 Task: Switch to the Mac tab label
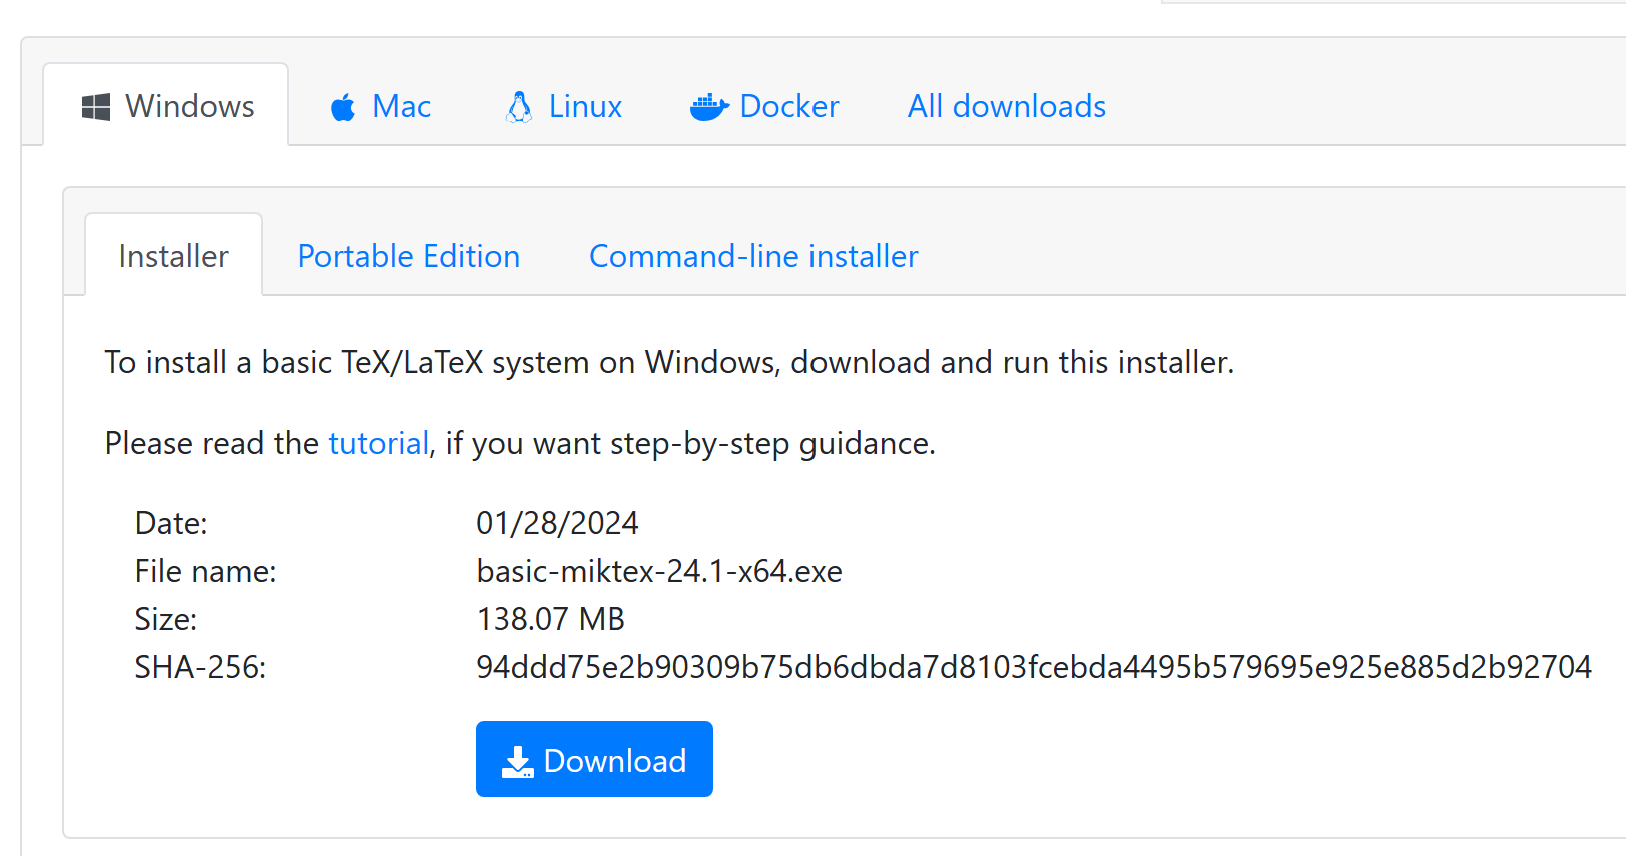pyautogui.click(x=401, y=107)
